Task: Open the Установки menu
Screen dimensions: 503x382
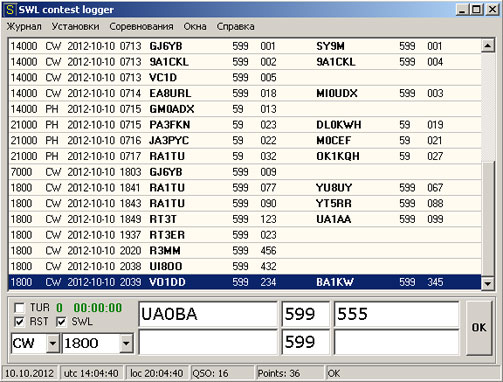Action: coord(75,27)
